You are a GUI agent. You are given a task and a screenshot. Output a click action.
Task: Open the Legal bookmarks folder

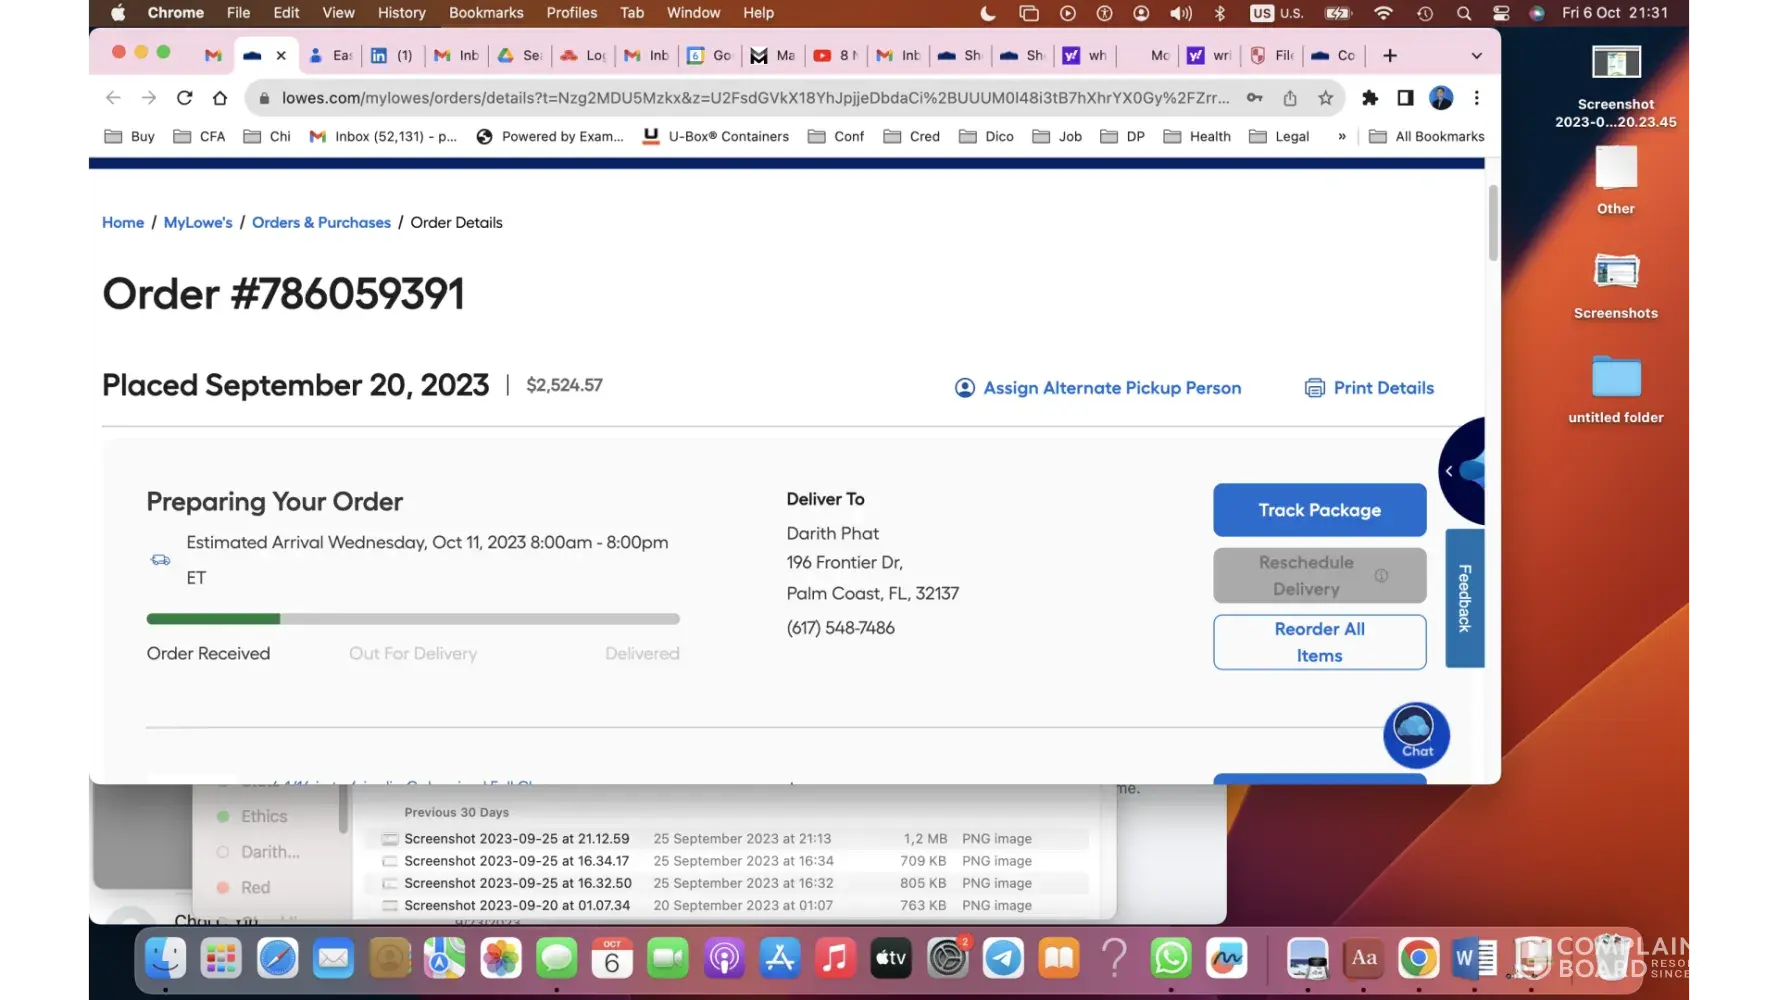pos(1279,137)
